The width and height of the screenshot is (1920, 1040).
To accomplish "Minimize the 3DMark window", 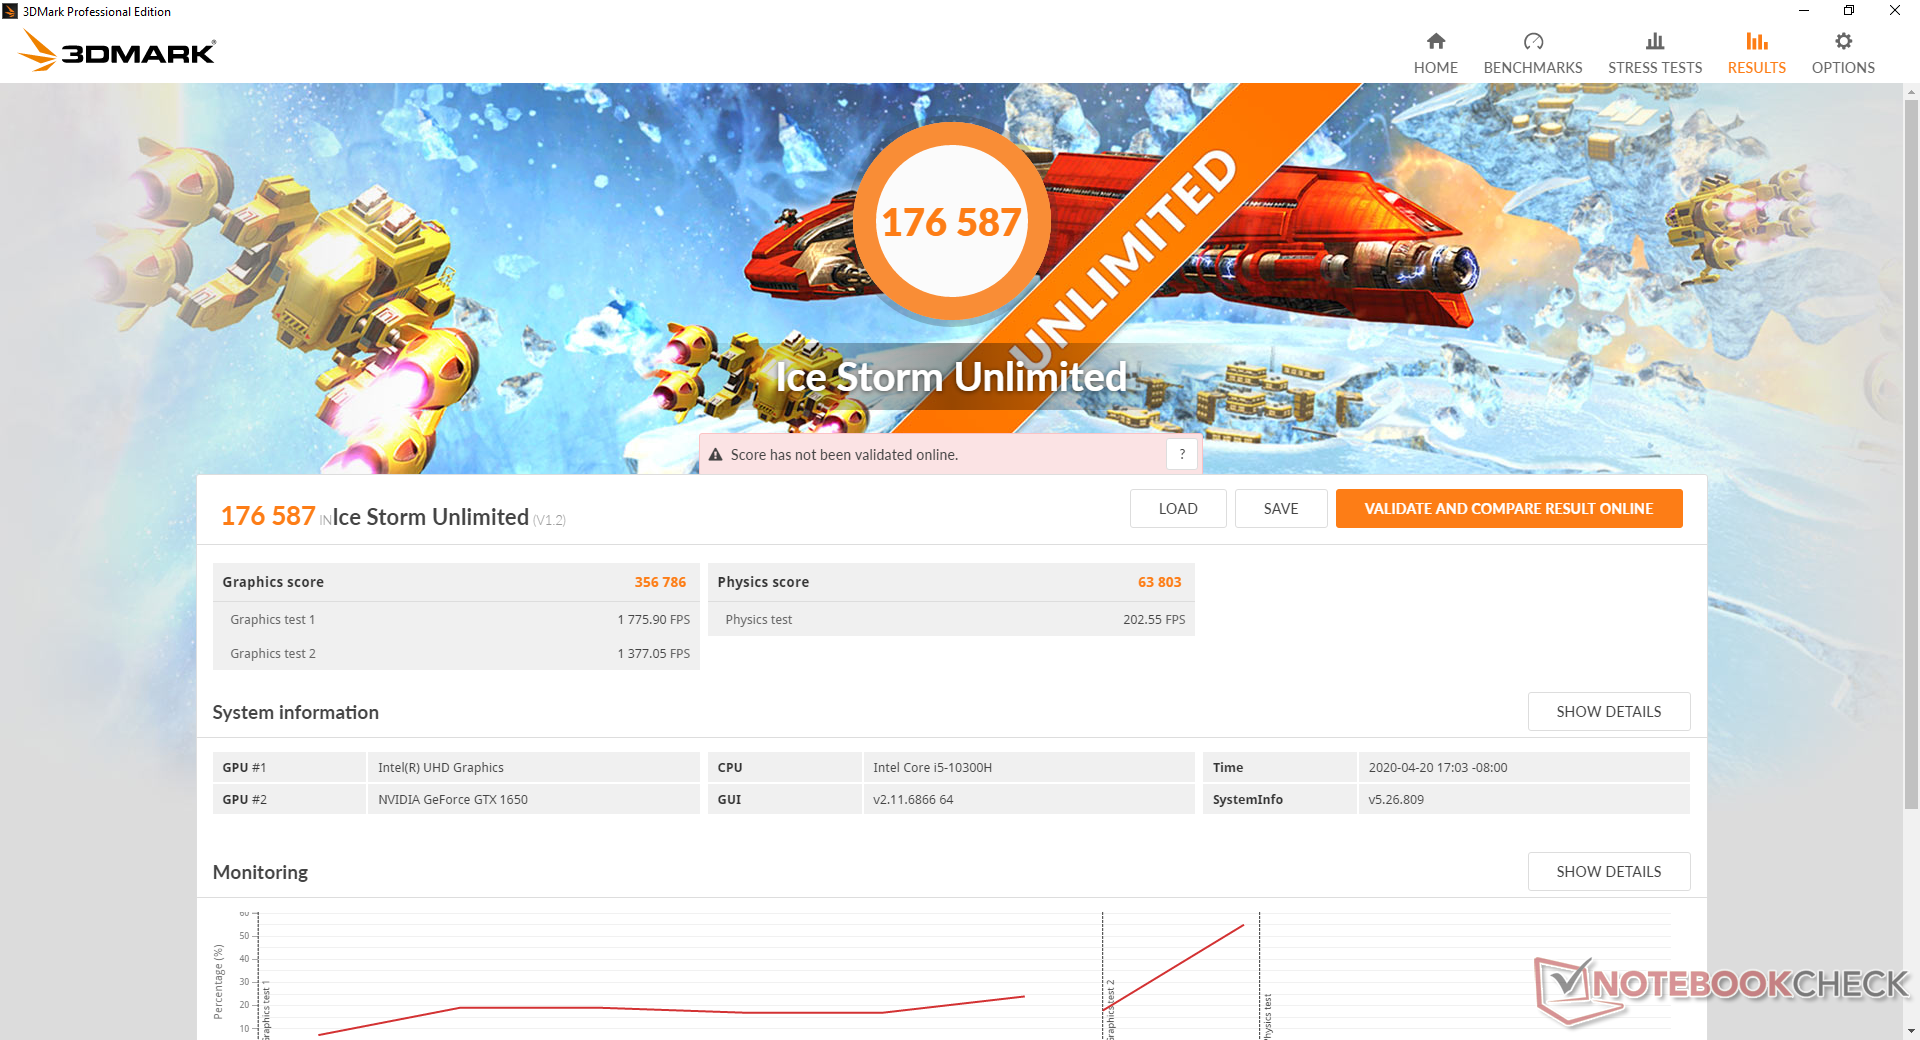I will [1804, 11].
